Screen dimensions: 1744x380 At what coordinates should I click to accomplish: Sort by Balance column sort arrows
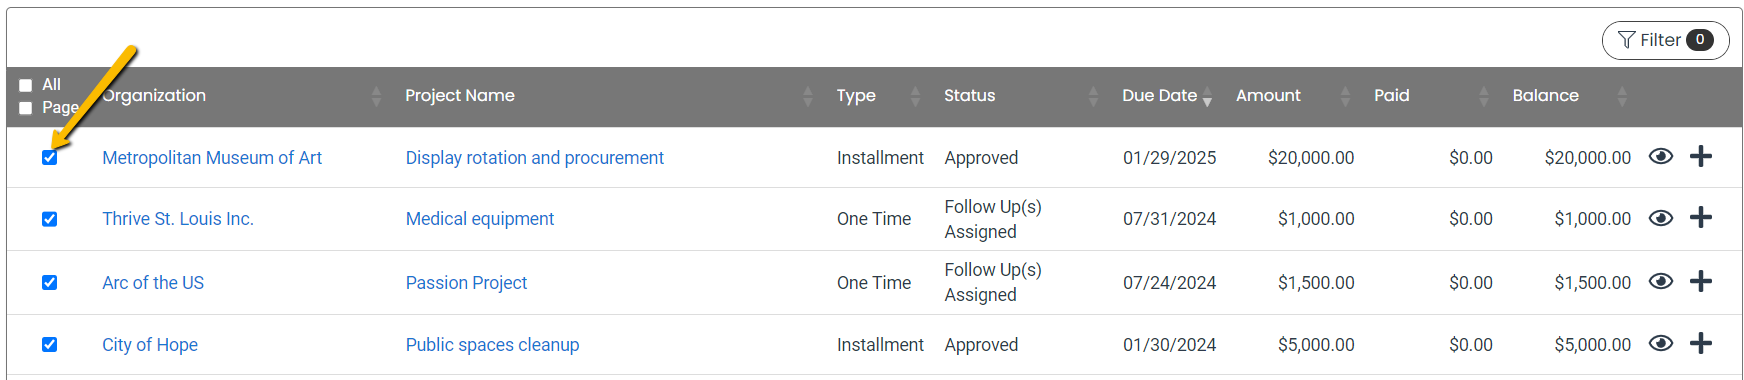[1622, 96]
